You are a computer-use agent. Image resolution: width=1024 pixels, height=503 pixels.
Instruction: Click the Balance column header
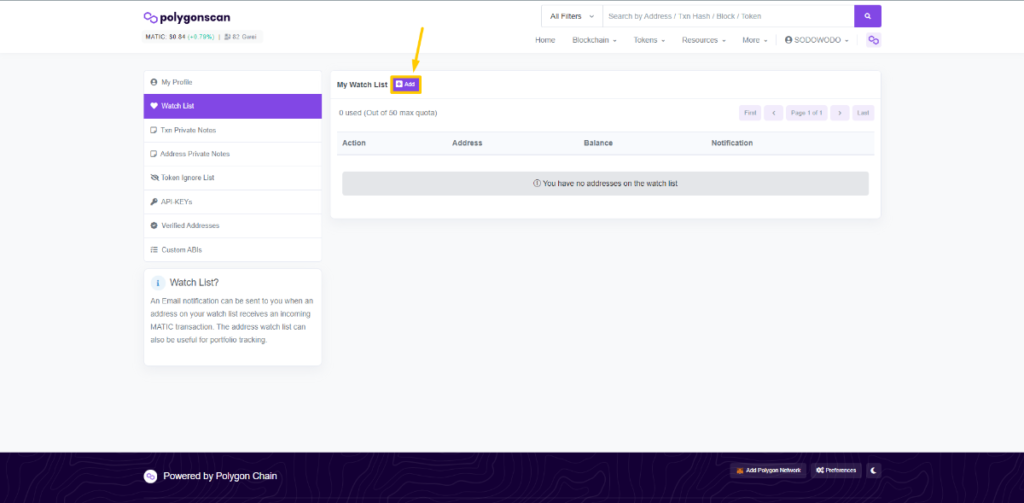[x=598, y=143]
